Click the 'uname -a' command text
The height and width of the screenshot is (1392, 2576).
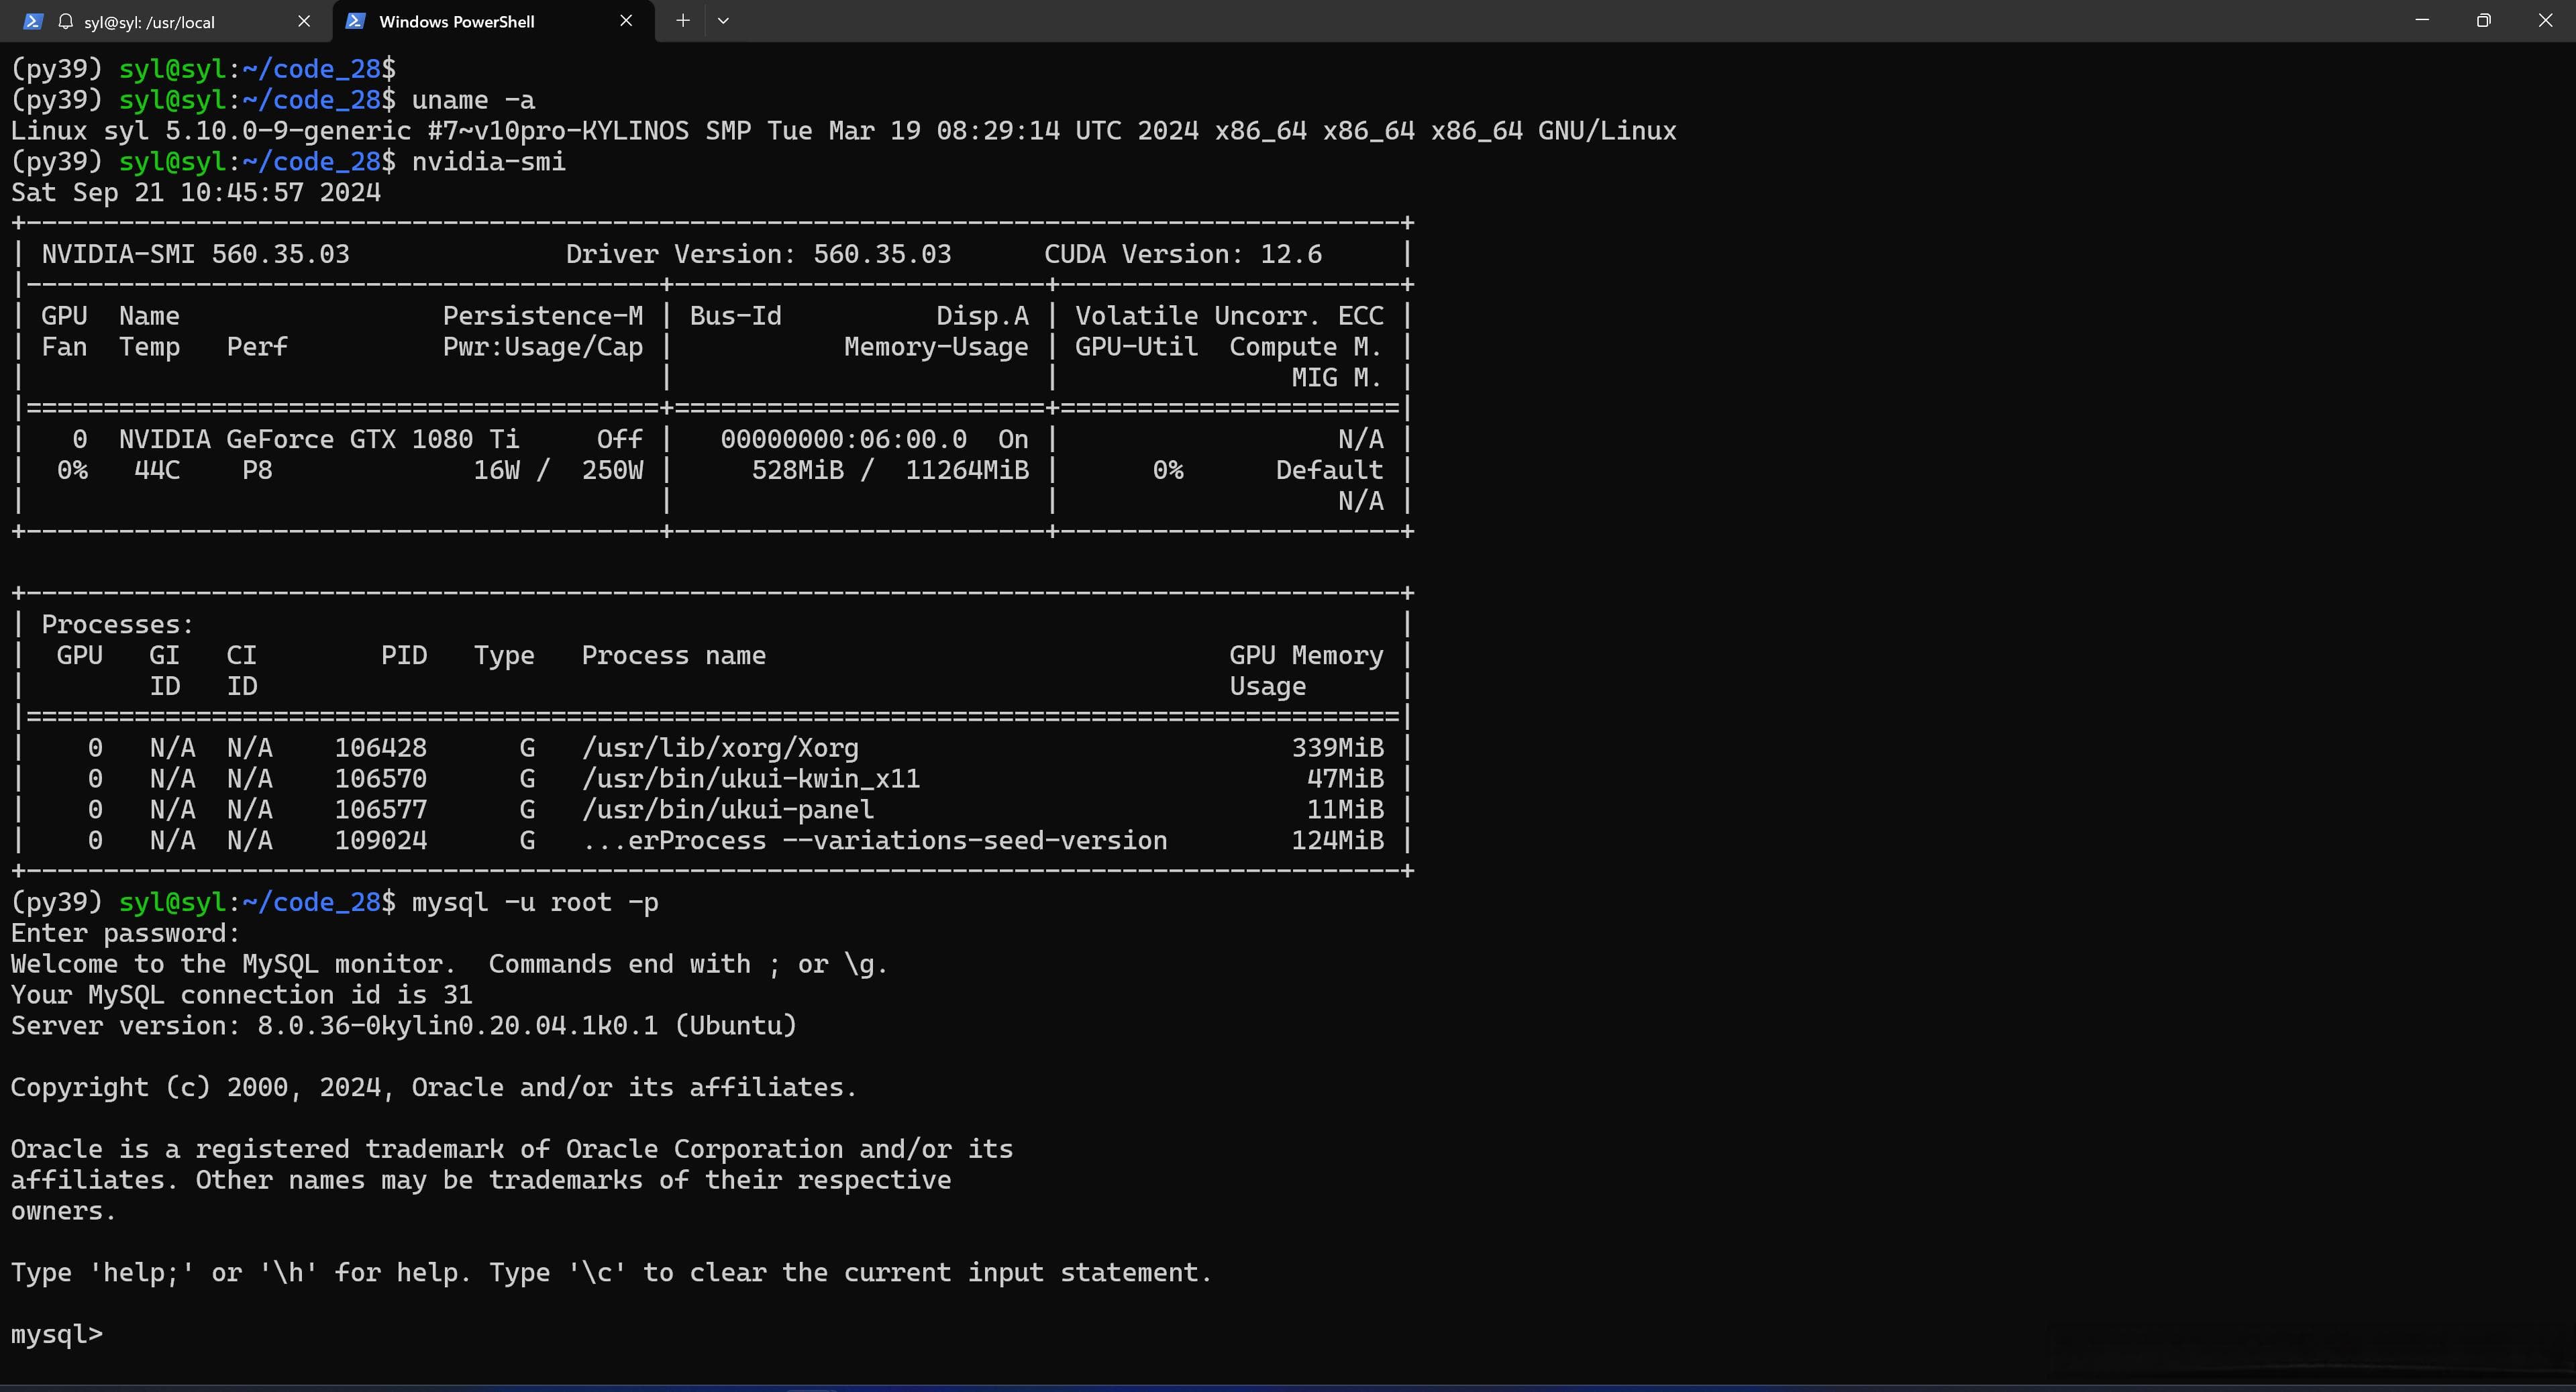473,100
